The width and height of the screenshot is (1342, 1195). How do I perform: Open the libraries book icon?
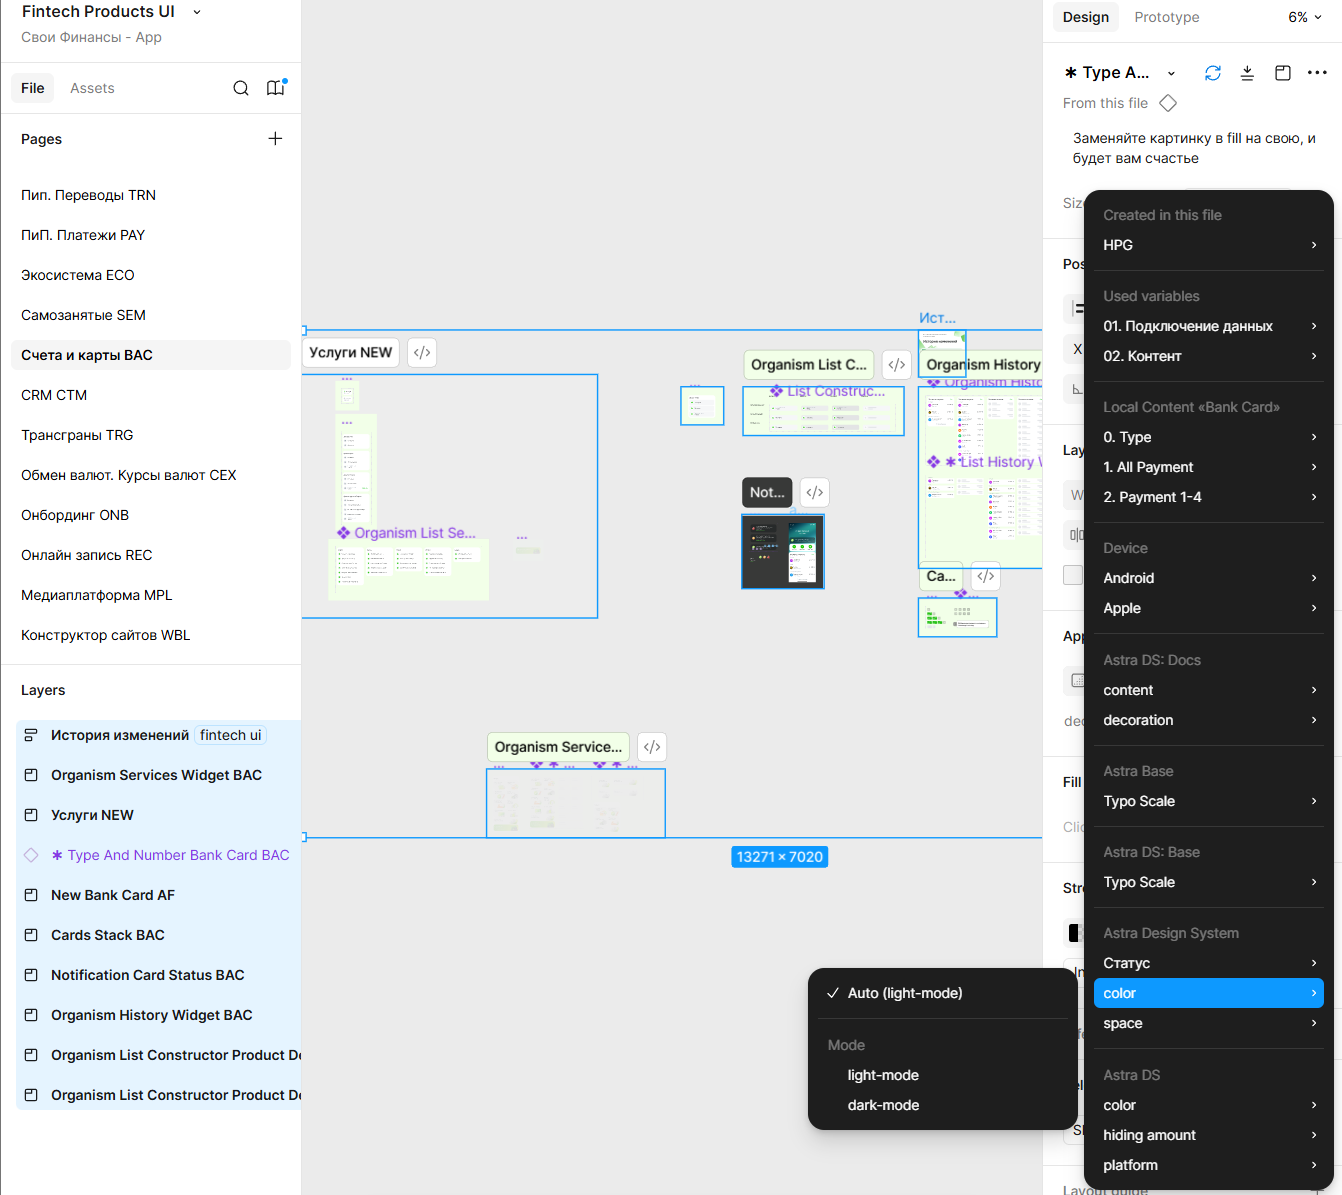tap(275, 88)
